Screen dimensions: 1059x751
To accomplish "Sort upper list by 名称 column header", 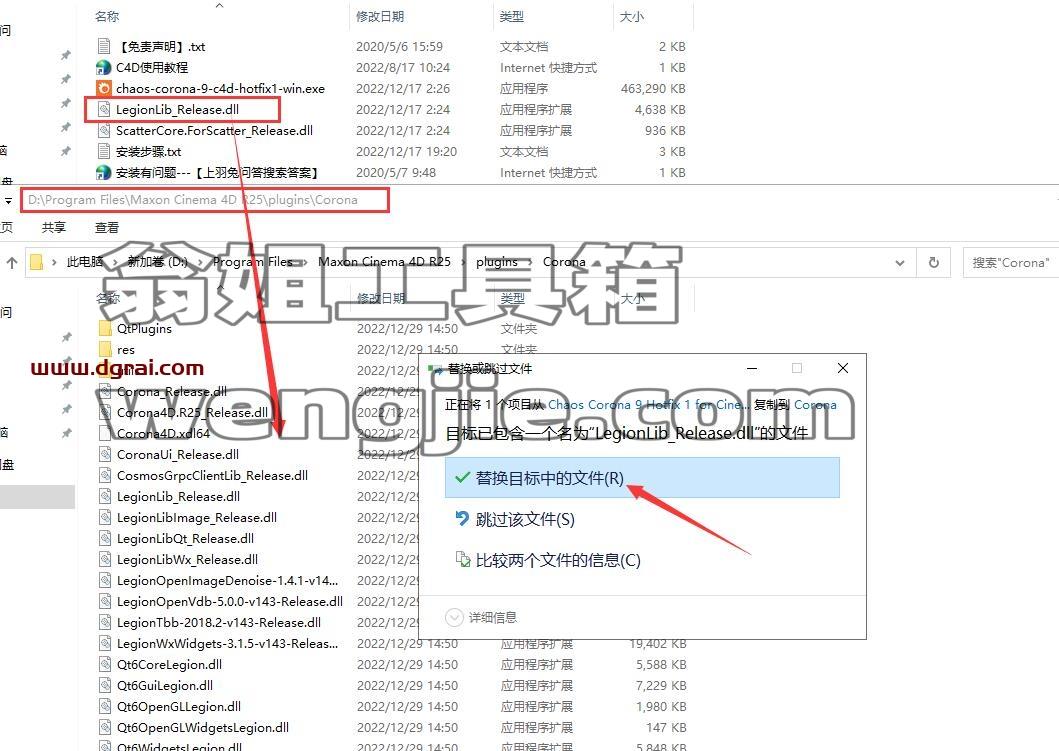I will point(107,16).
